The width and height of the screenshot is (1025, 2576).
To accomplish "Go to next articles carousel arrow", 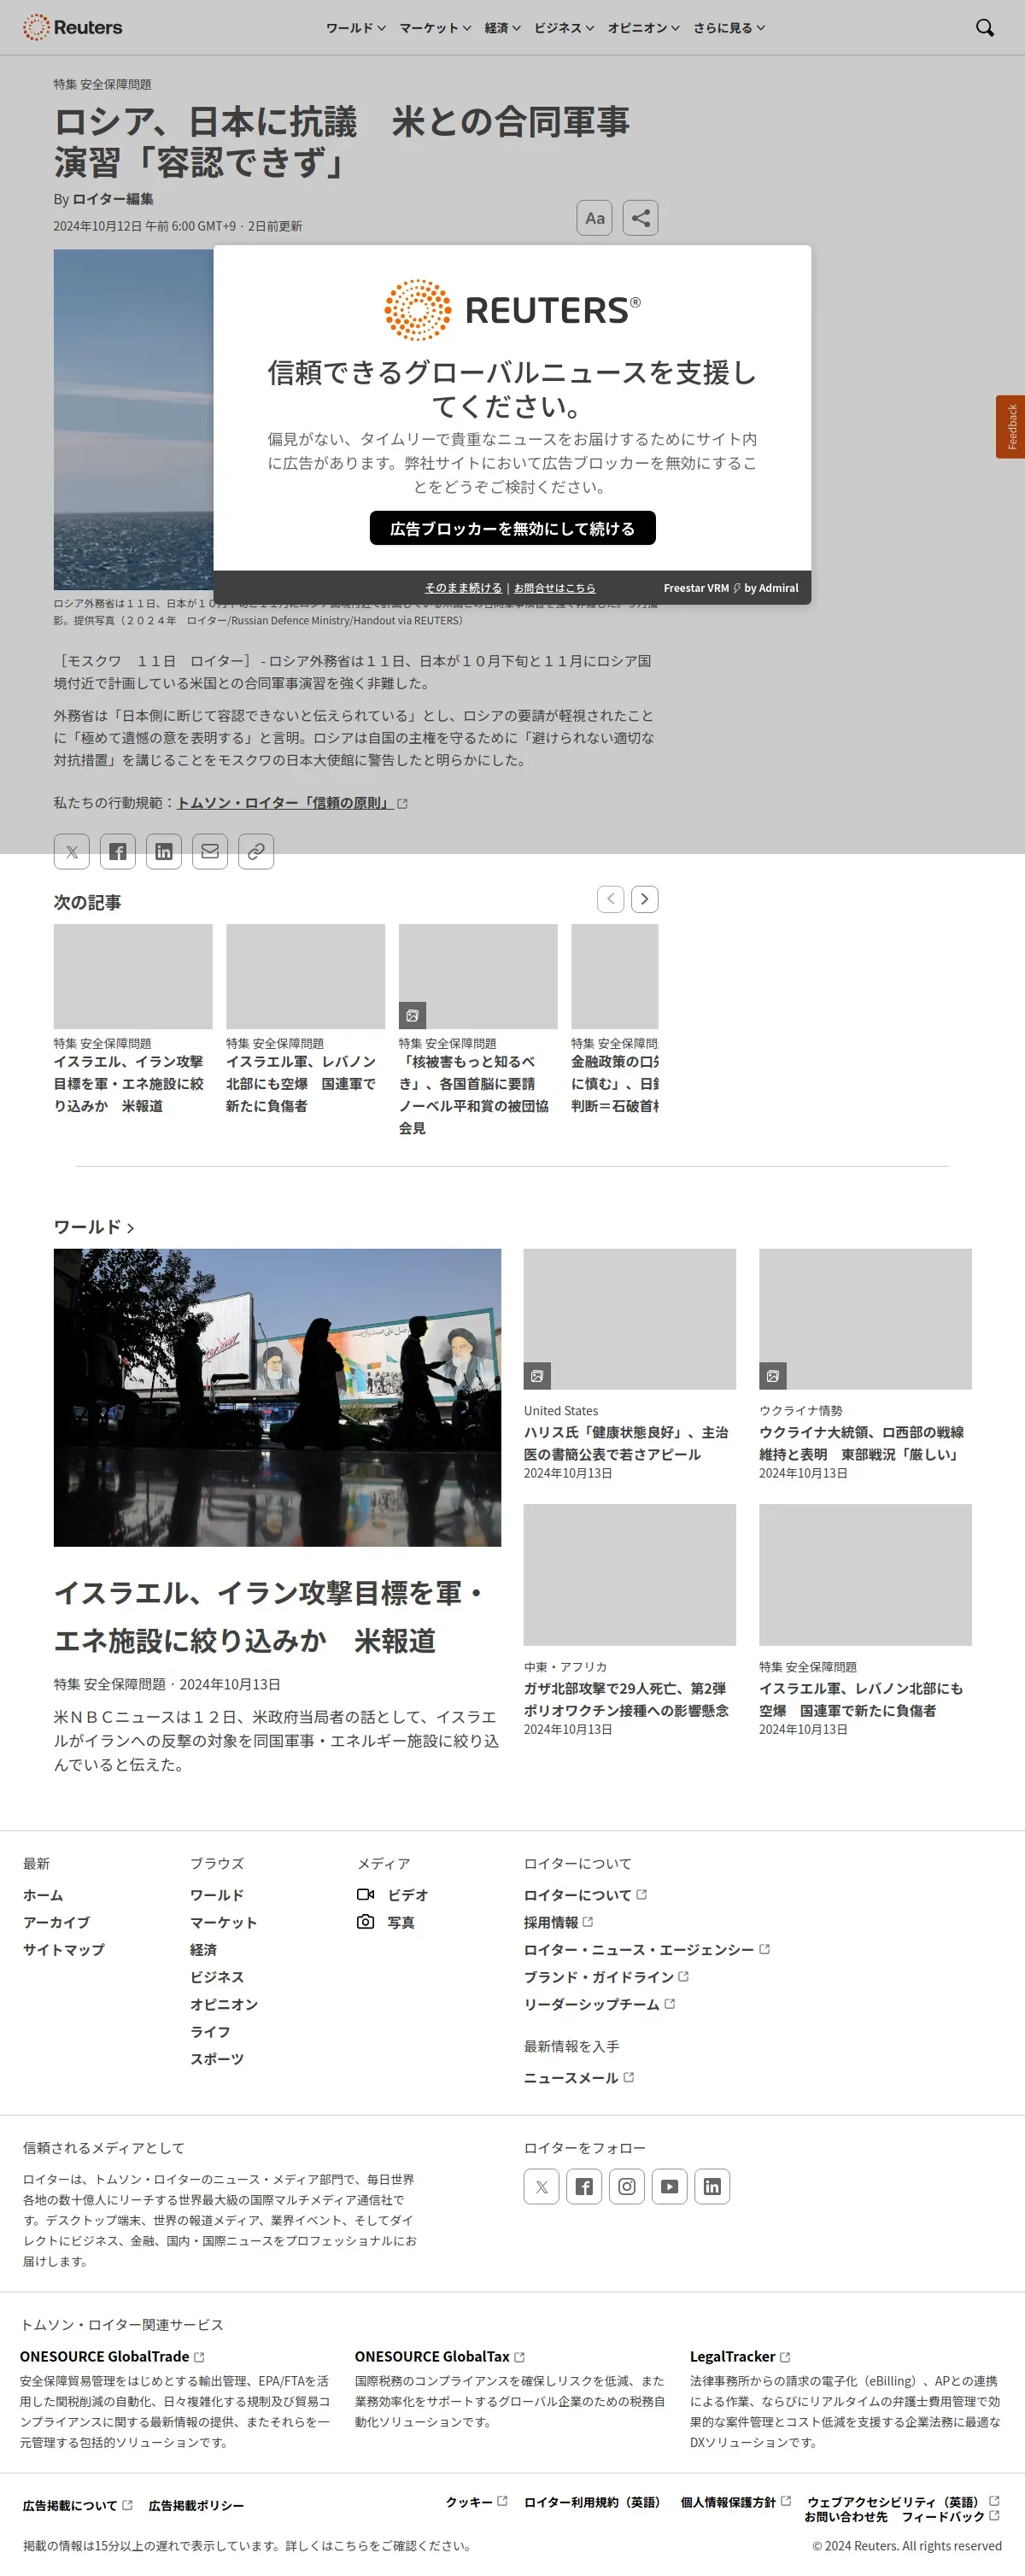I will pos(644,899).
